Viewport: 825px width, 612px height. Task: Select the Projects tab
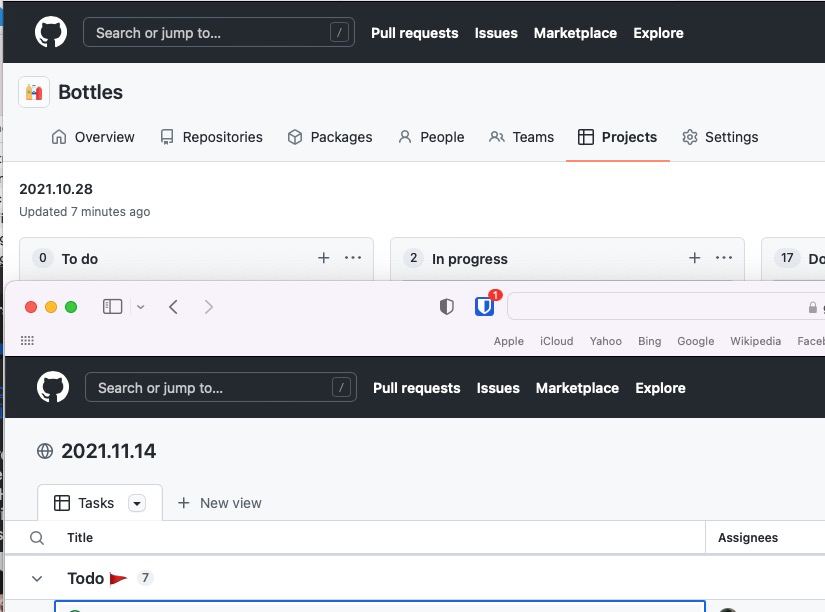pos(617,137)
